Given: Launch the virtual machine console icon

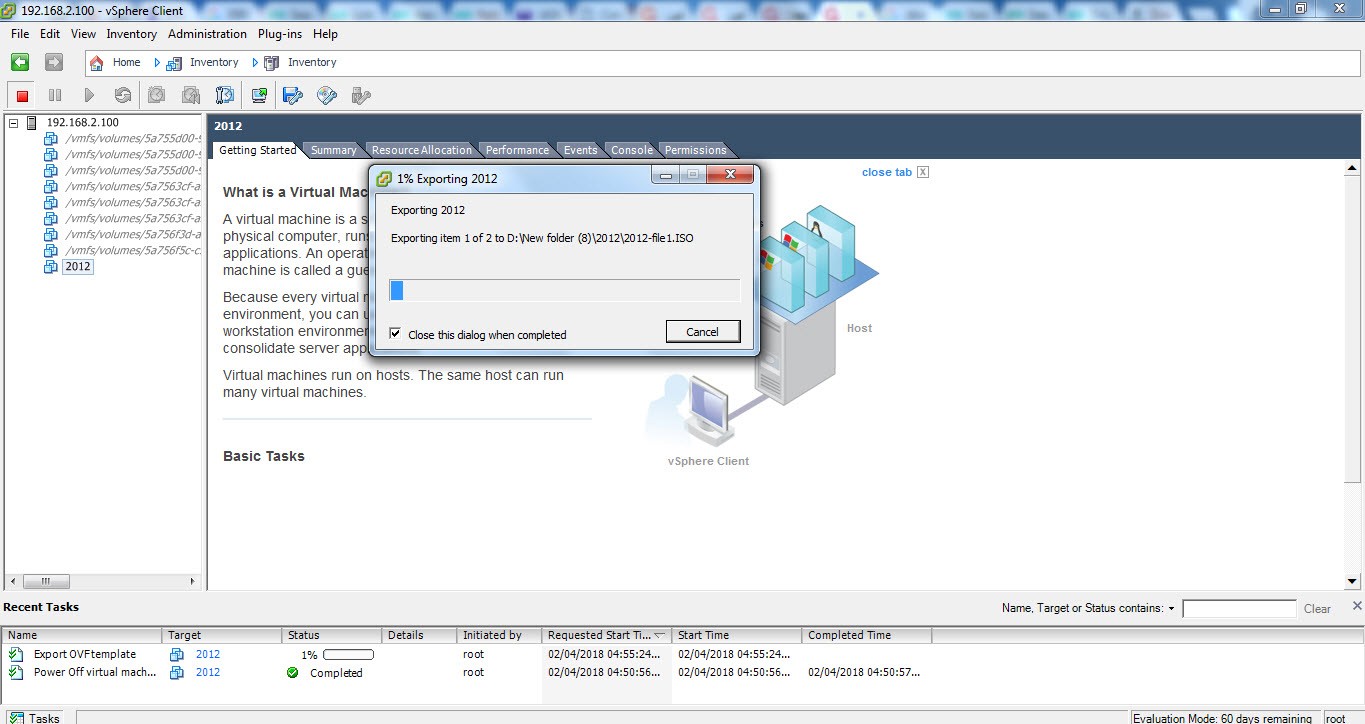Looking at the screenshot, I should point(259,96).
